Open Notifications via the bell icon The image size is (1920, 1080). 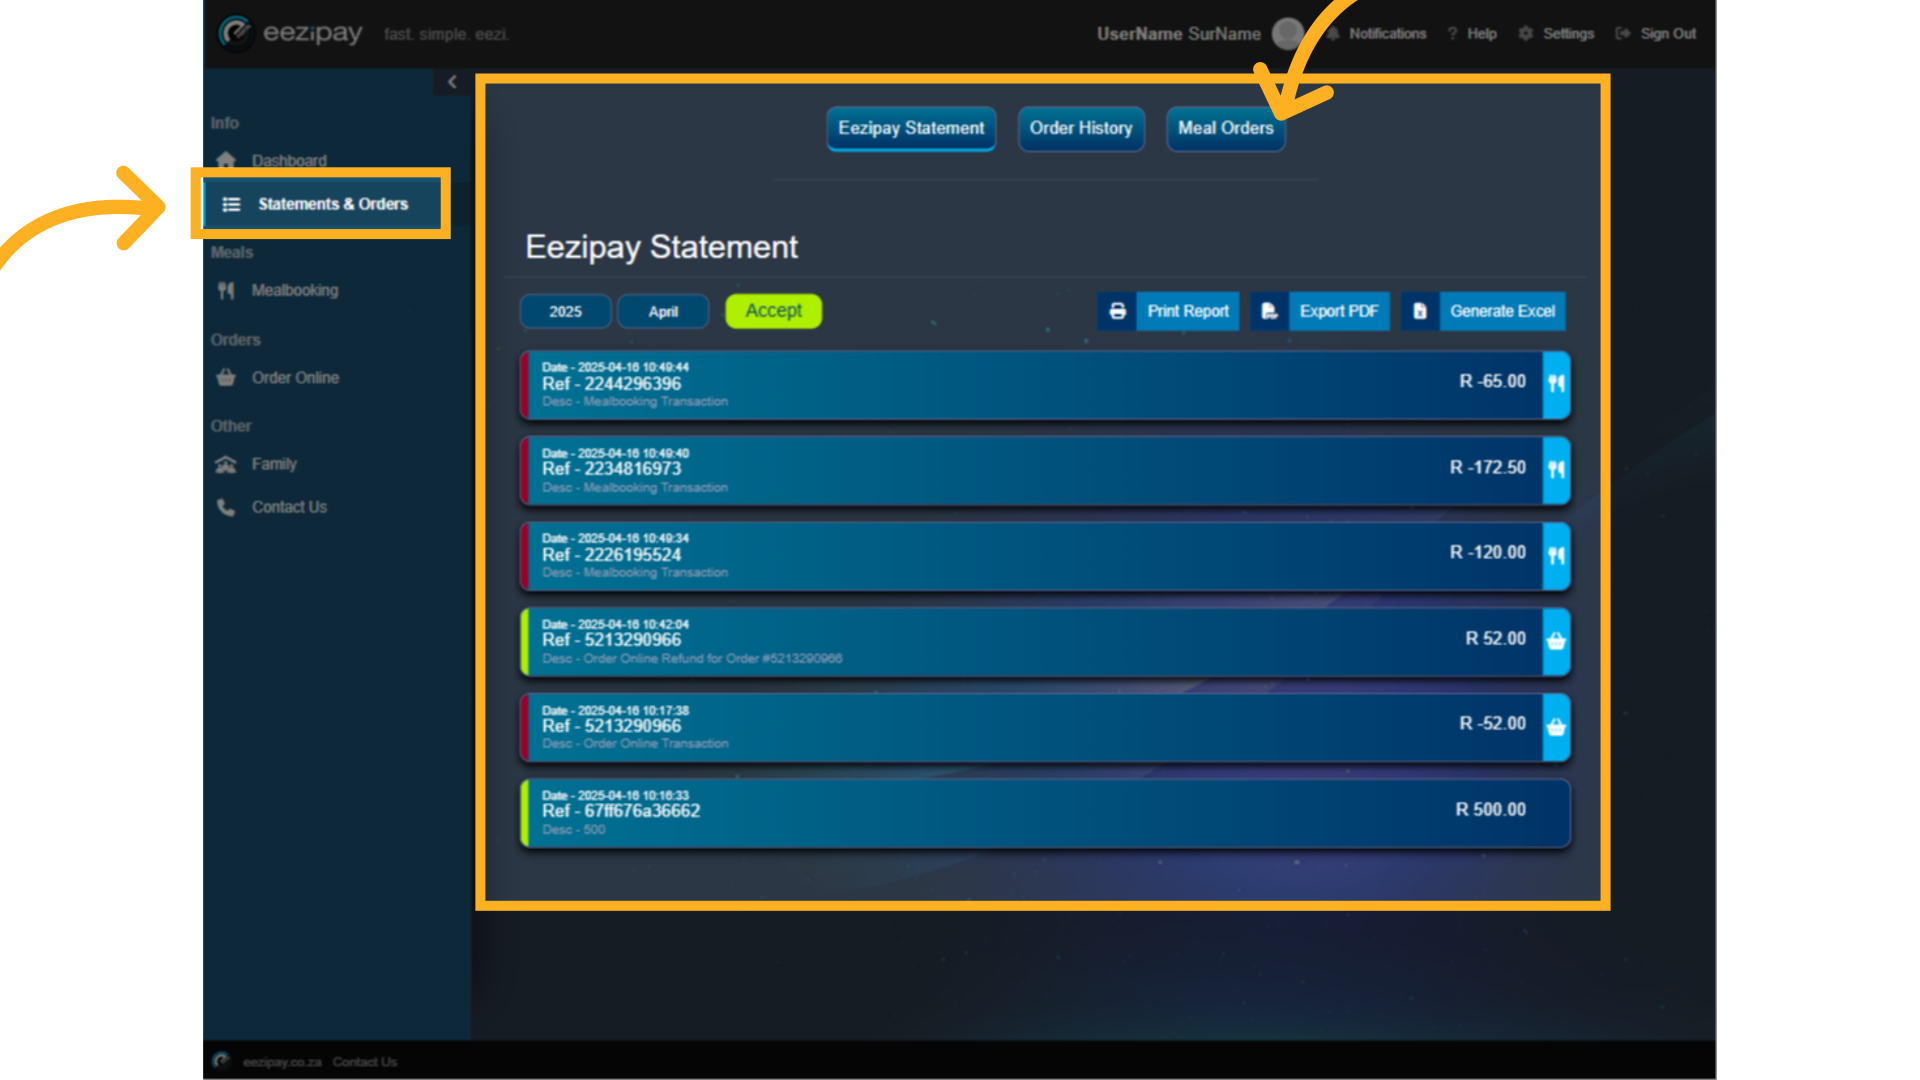1332,33
